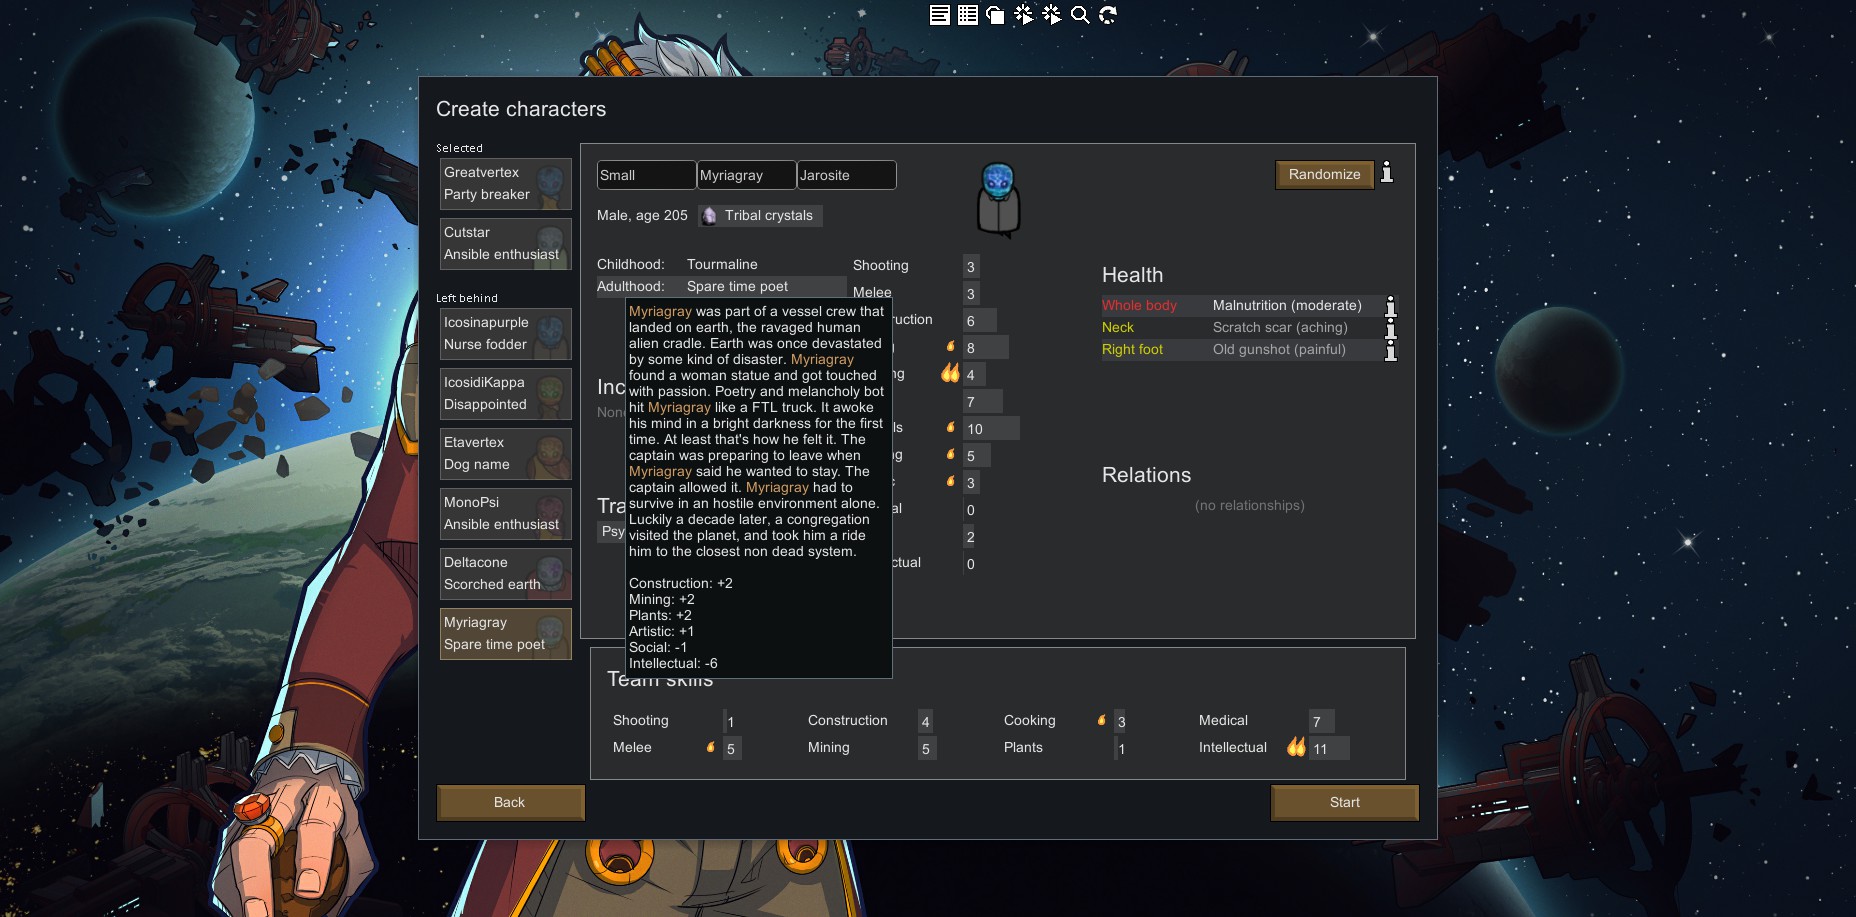Click the Back button
Image resolution: width=1856 pixels, height=917 pixels.
(x=510, y=802)
